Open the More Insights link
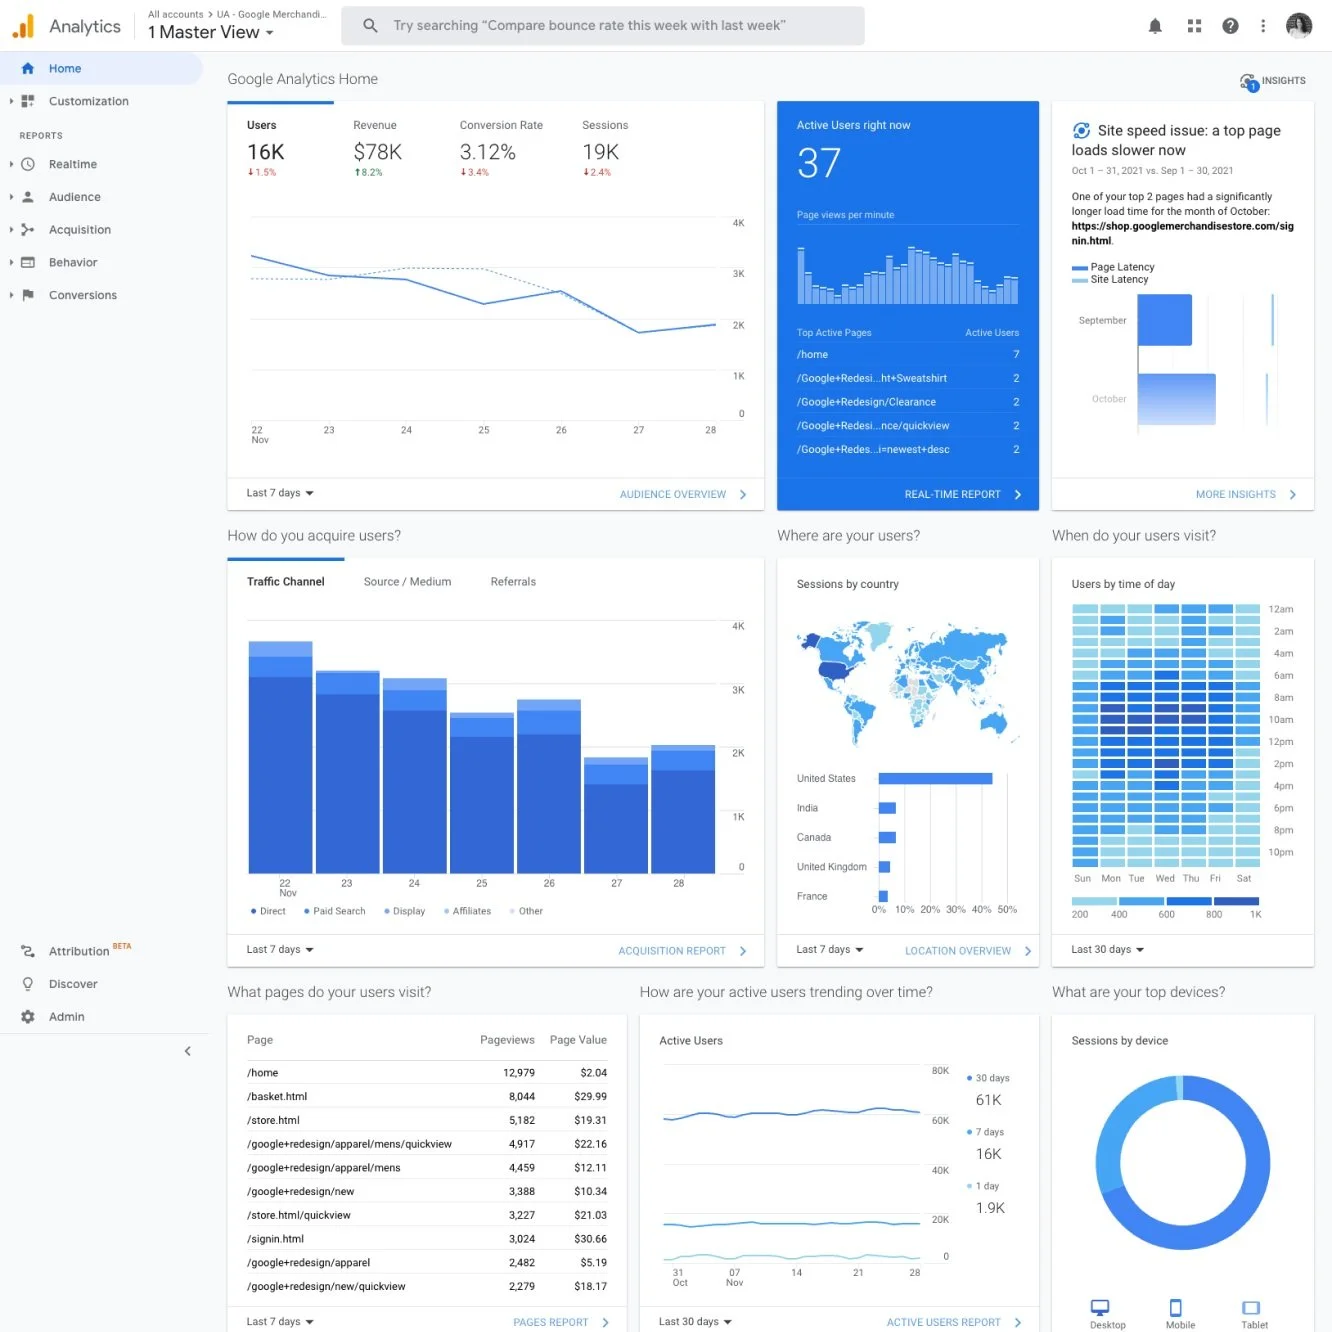The width and height of the screenshot is (1332, 1332). 1246,495
